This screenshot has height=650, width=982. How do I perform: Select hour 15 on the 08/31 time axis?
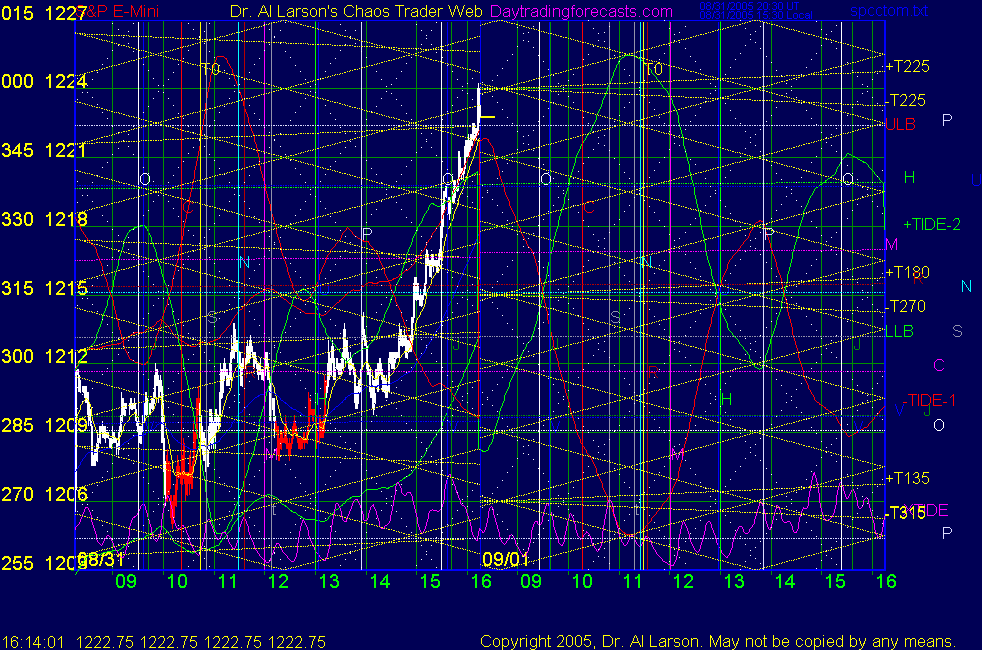pos(430,581)
